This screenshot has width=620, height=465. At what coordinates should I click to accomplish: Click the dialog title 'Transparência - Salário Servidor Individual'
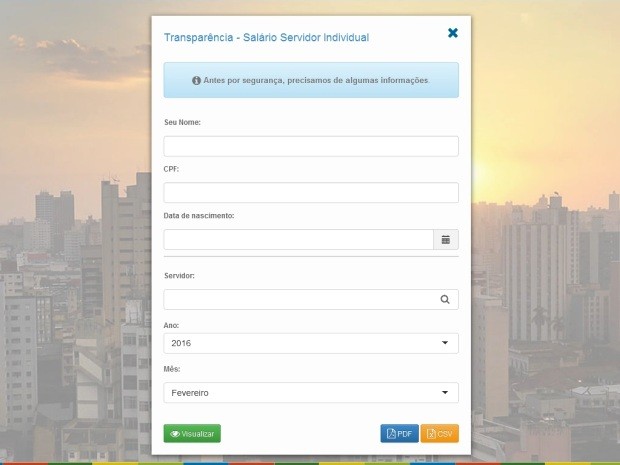point(266,37)
